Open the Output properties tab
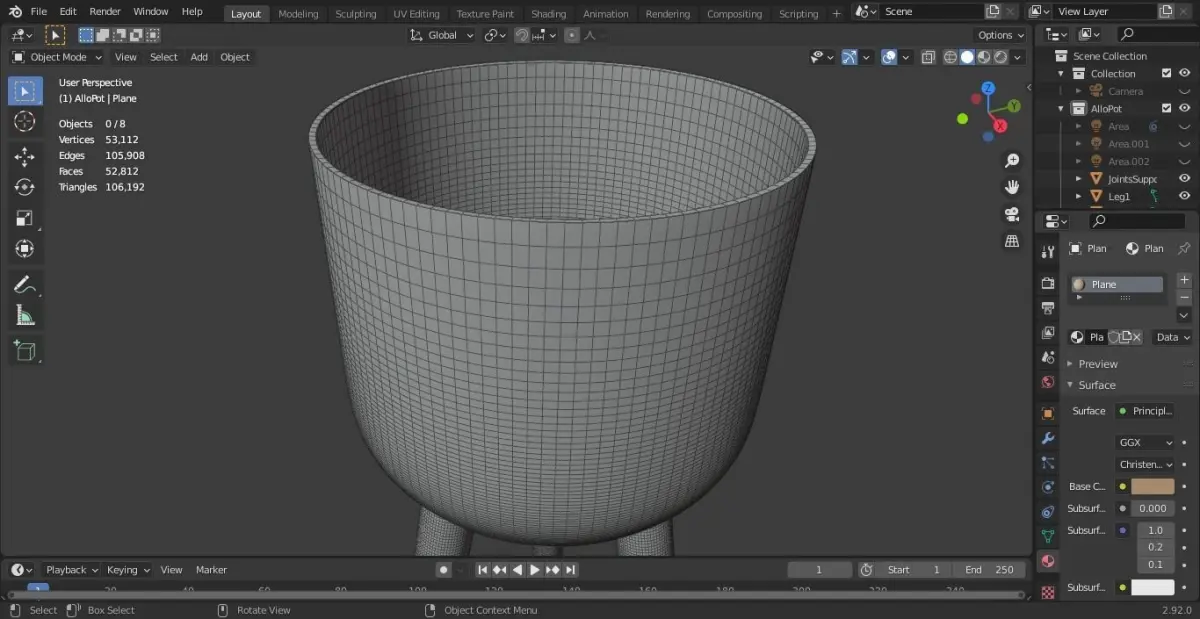Screen dimensions: 1200x619 (x=1048, y=308)
